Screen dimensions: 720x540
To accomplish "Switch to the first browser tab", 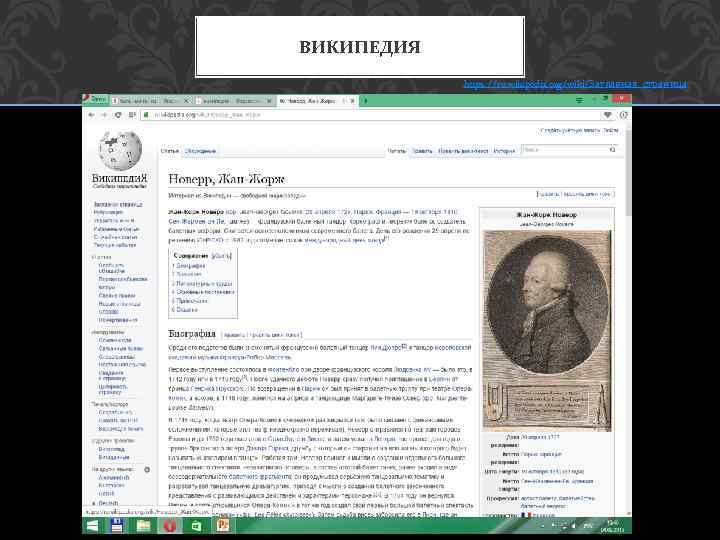I will pos(152,100).
